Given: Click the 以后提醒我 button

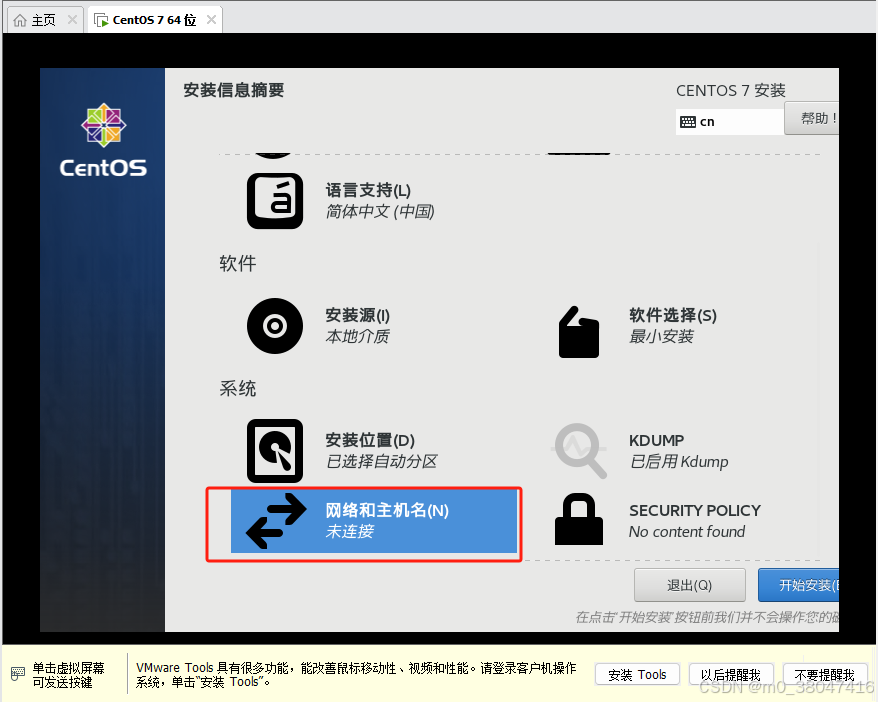Looking at the screenshot, I should pos(731,675).
